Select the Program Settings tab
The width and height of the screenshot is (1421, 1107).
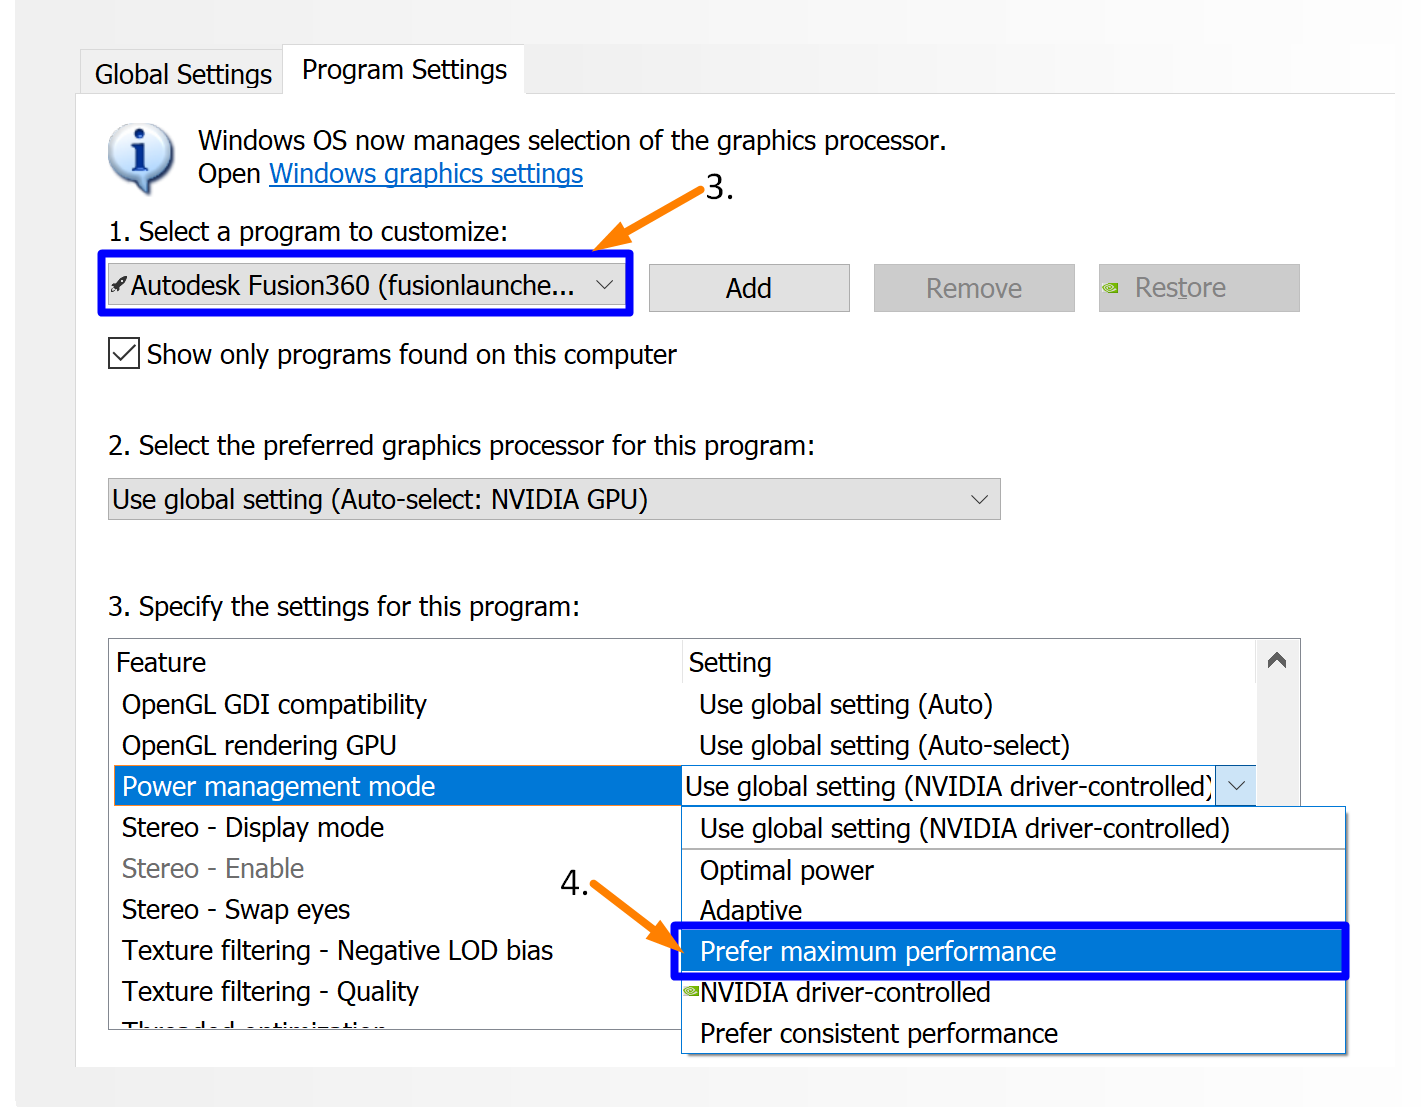click(x=404, y=70)
